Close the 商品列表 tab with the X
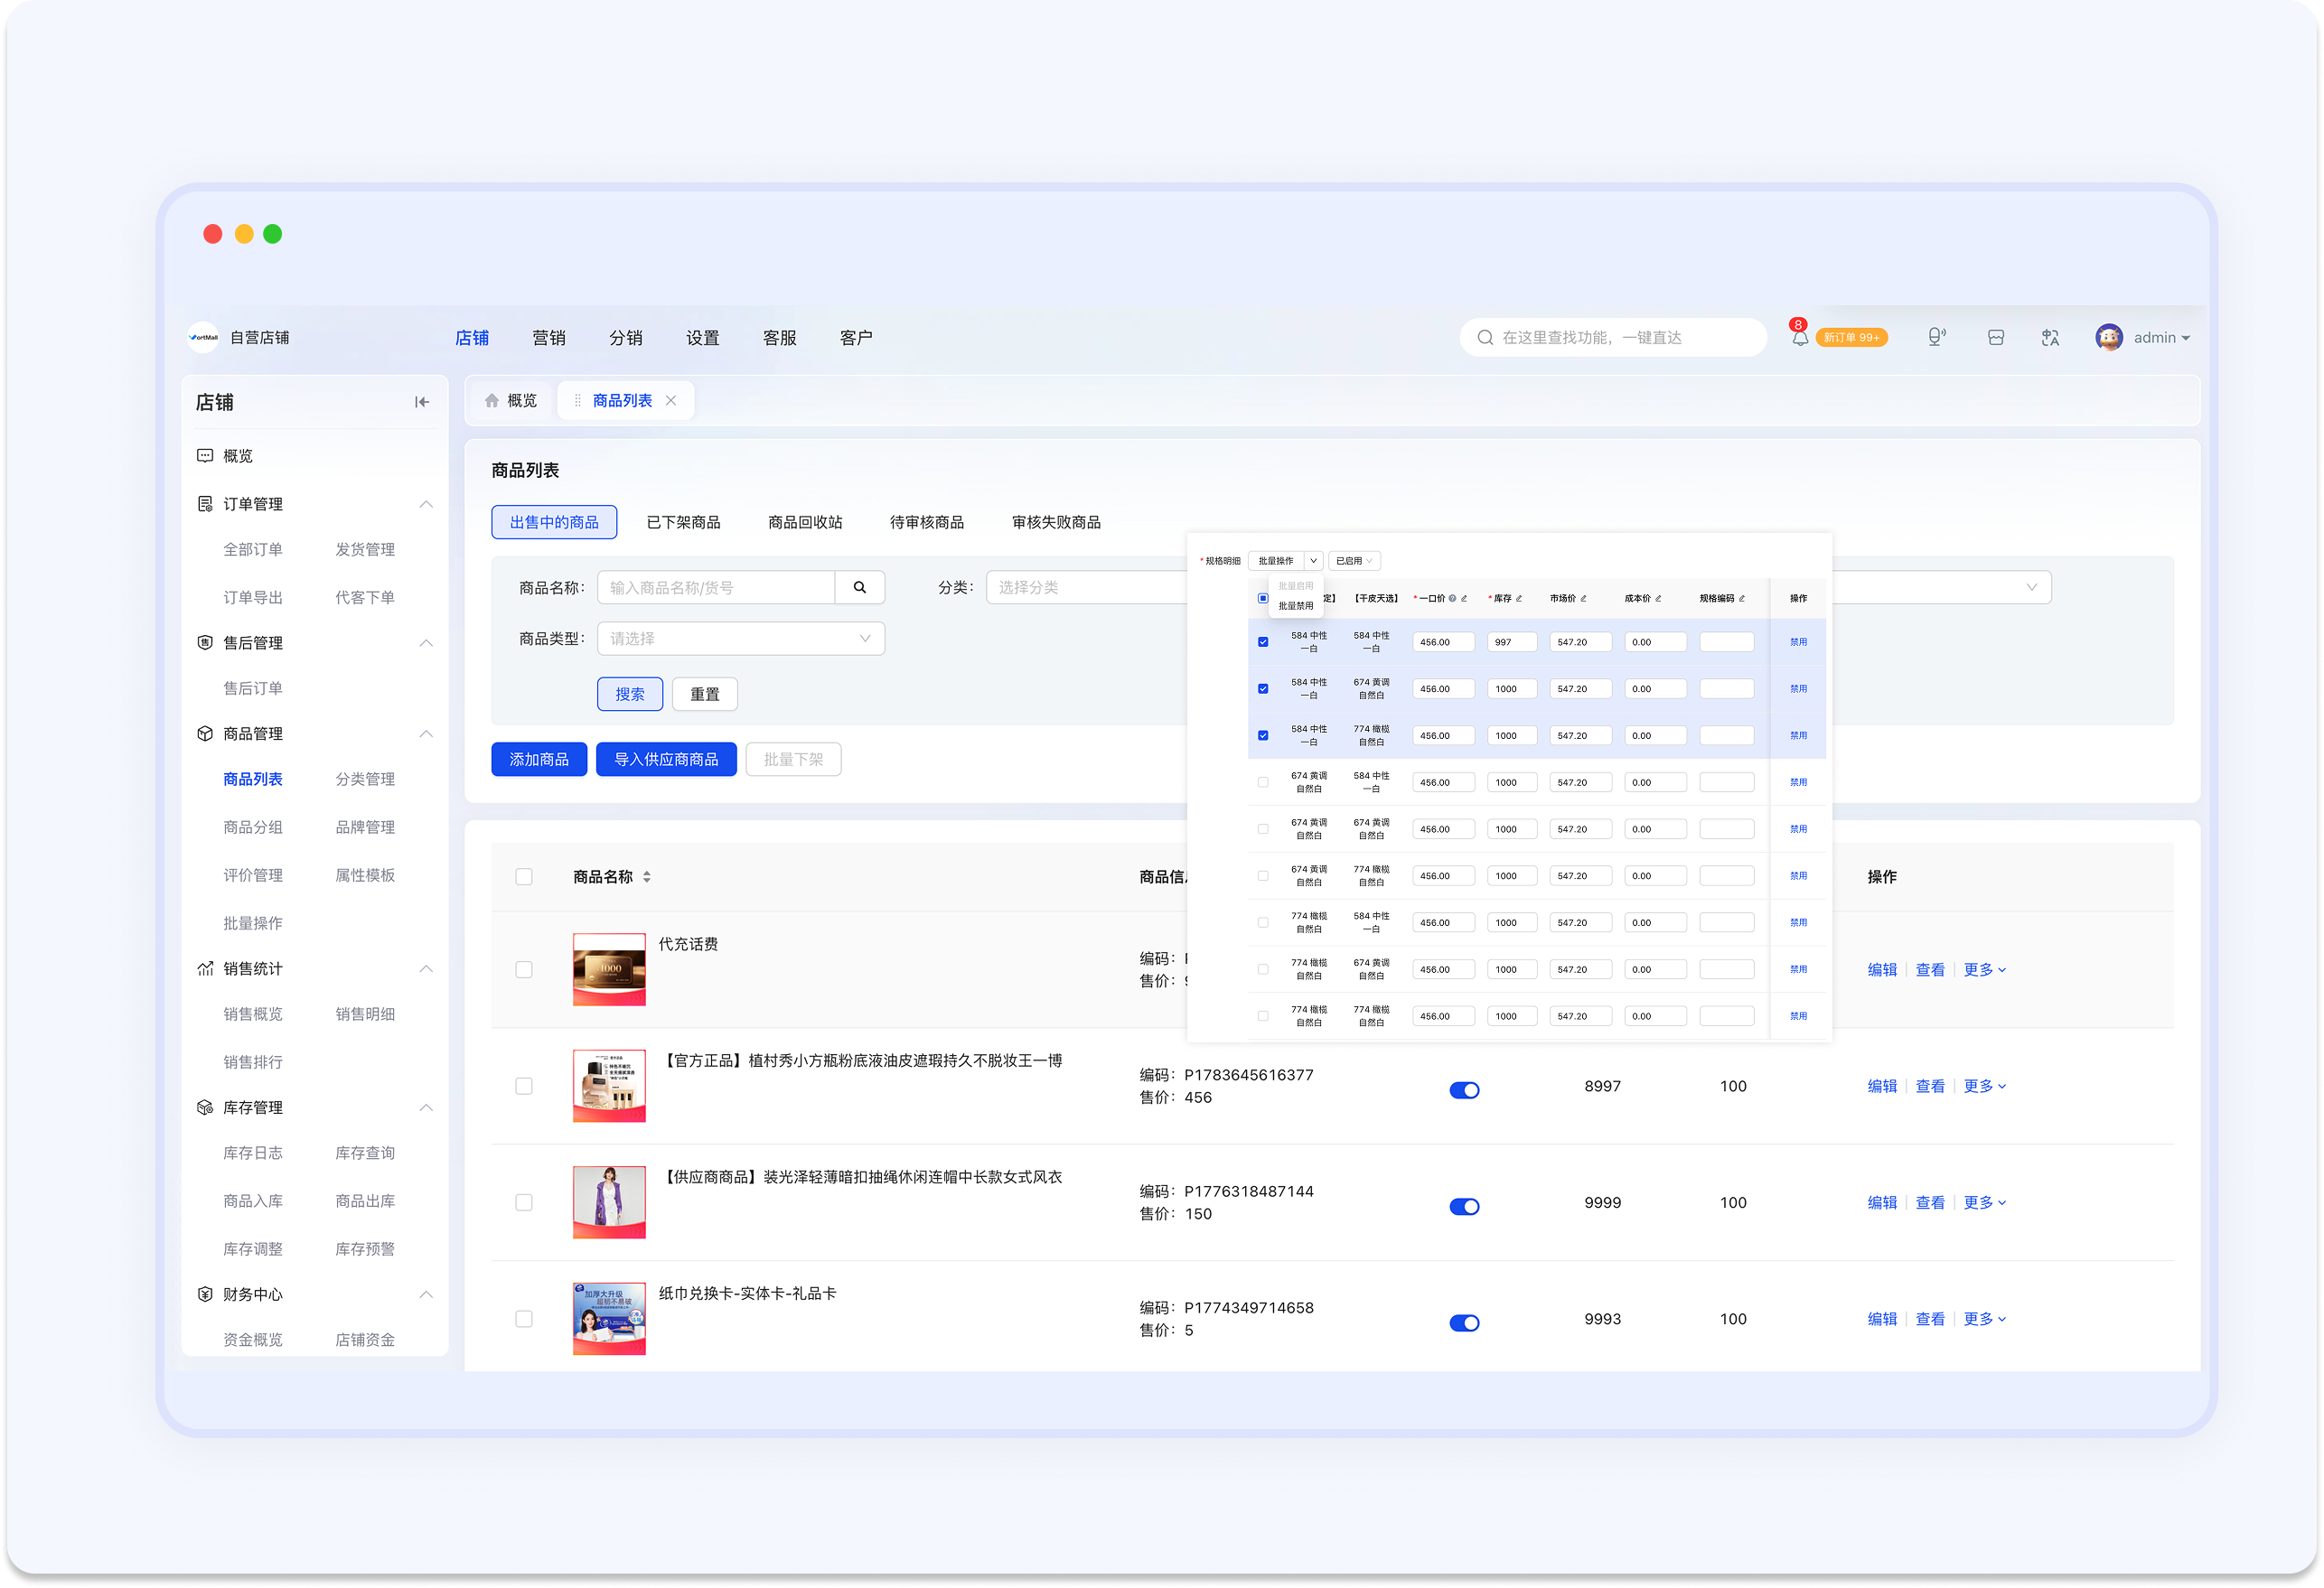The image size is (2324, 1588). click(x=671, y=401)
